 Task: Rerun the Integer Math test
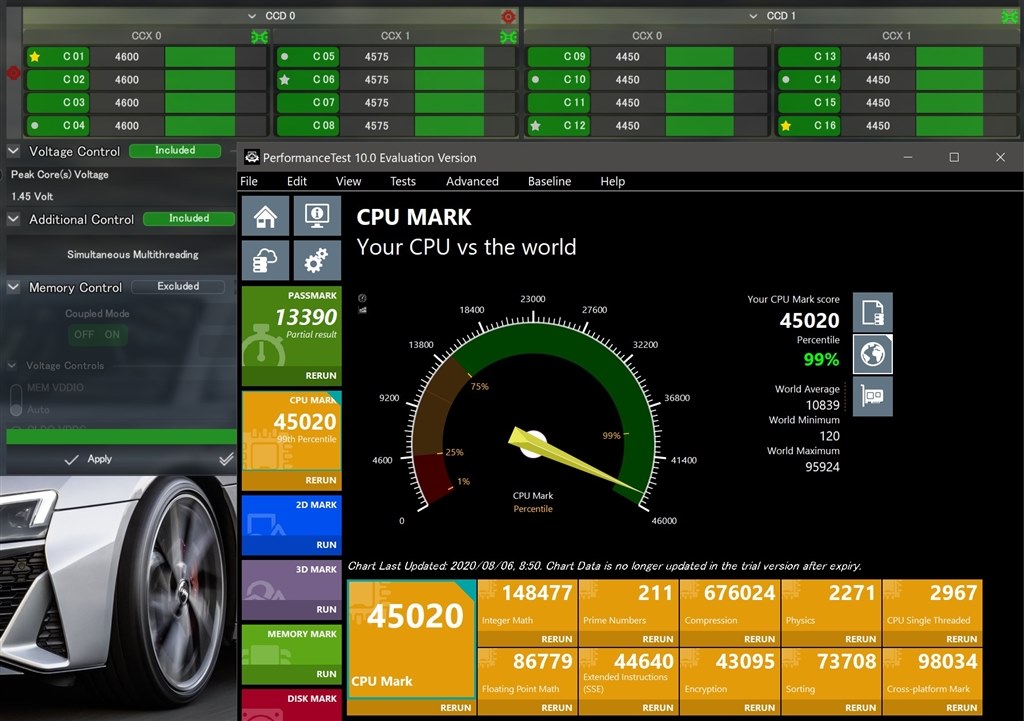pos(556,639)
